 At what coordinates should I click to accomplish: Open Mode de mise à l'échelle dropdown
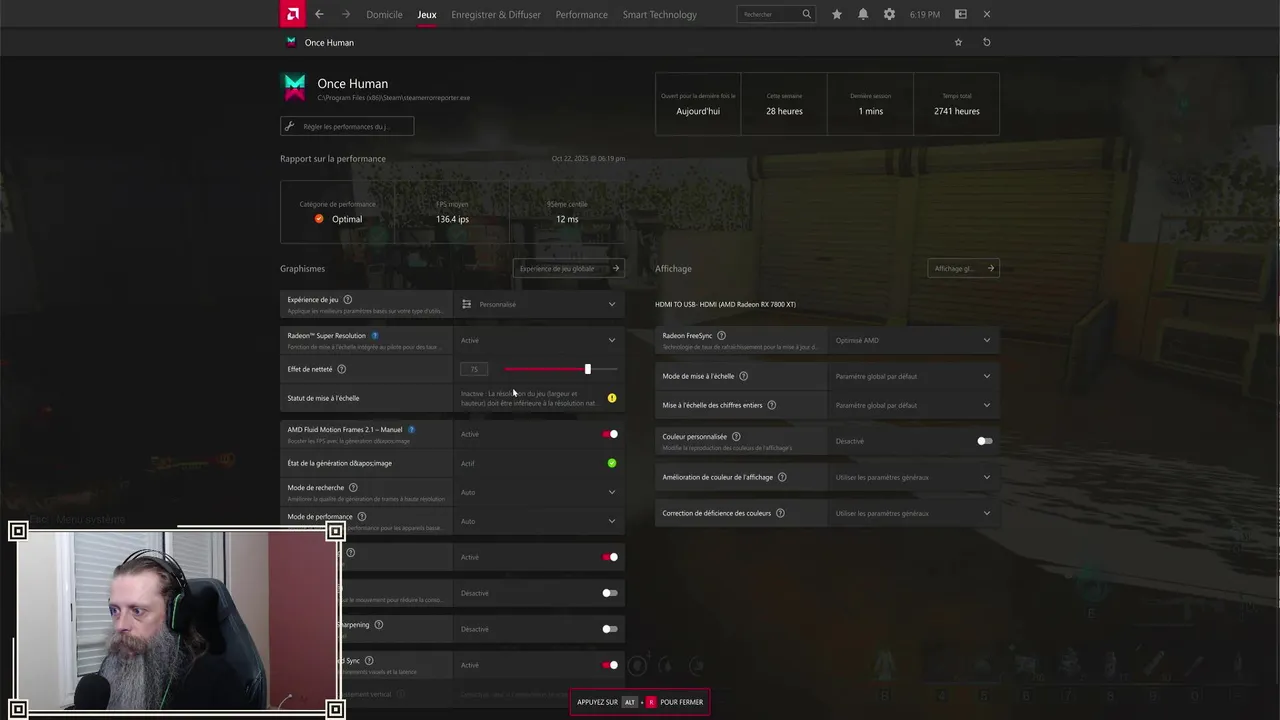tap(914, 376)
